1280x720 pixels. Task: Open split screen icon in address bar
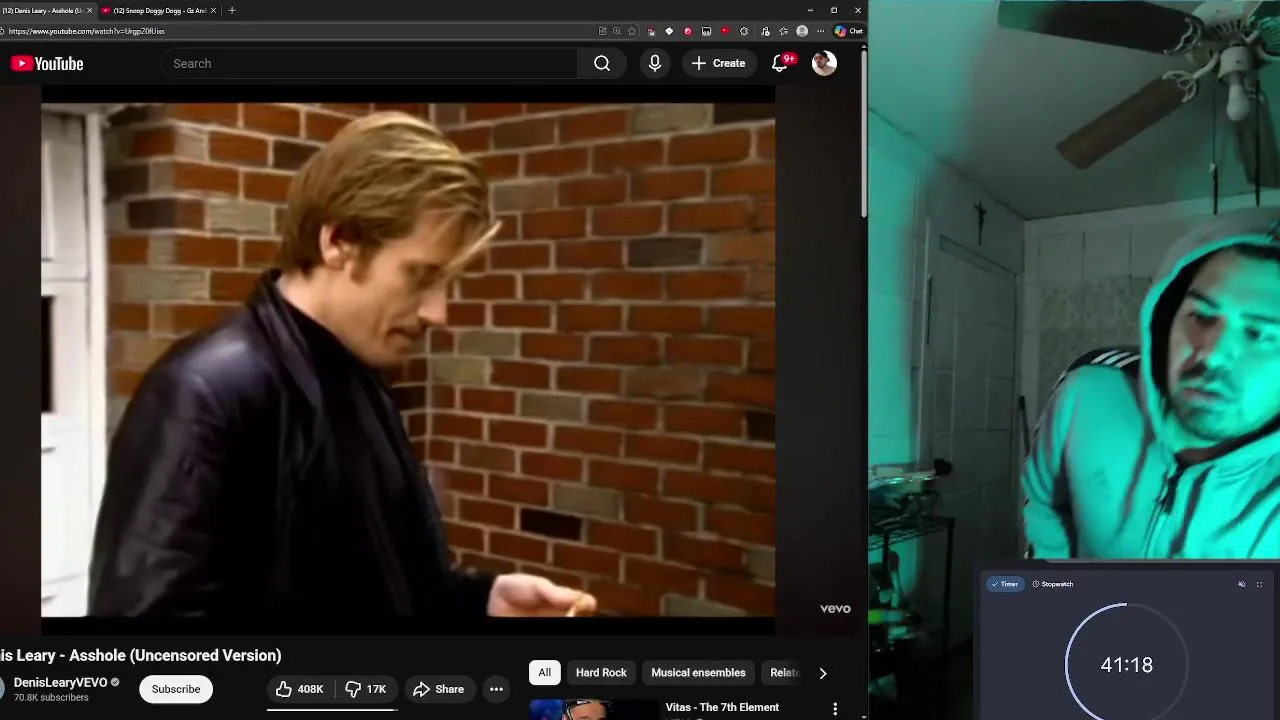[602, 31]
